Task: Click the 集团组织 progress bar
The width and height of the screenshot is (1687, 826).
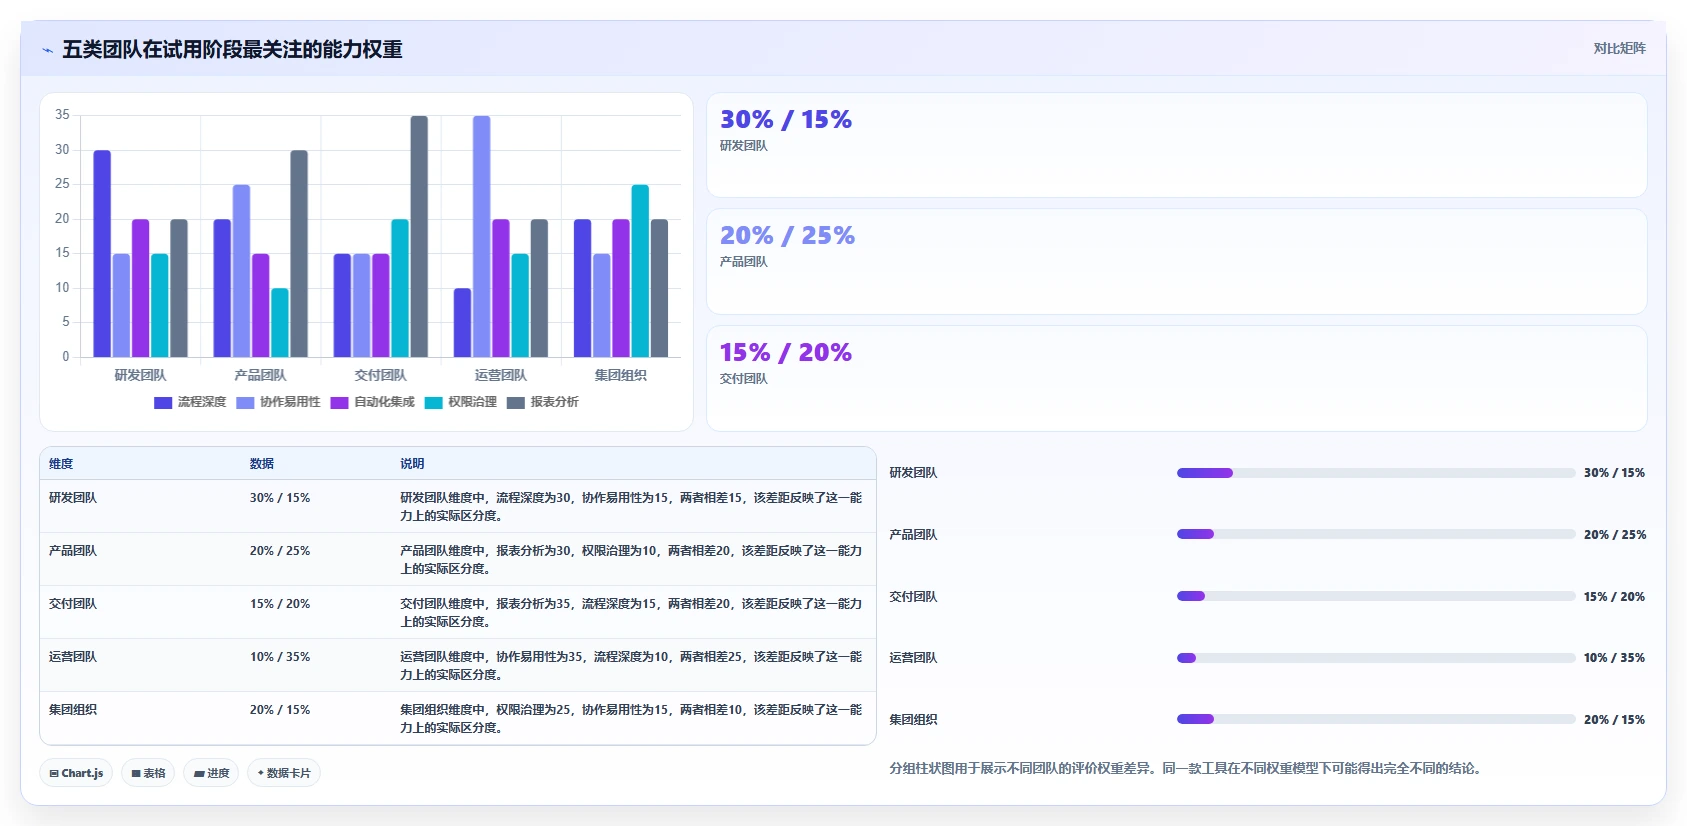Action: pos(1375,719)
